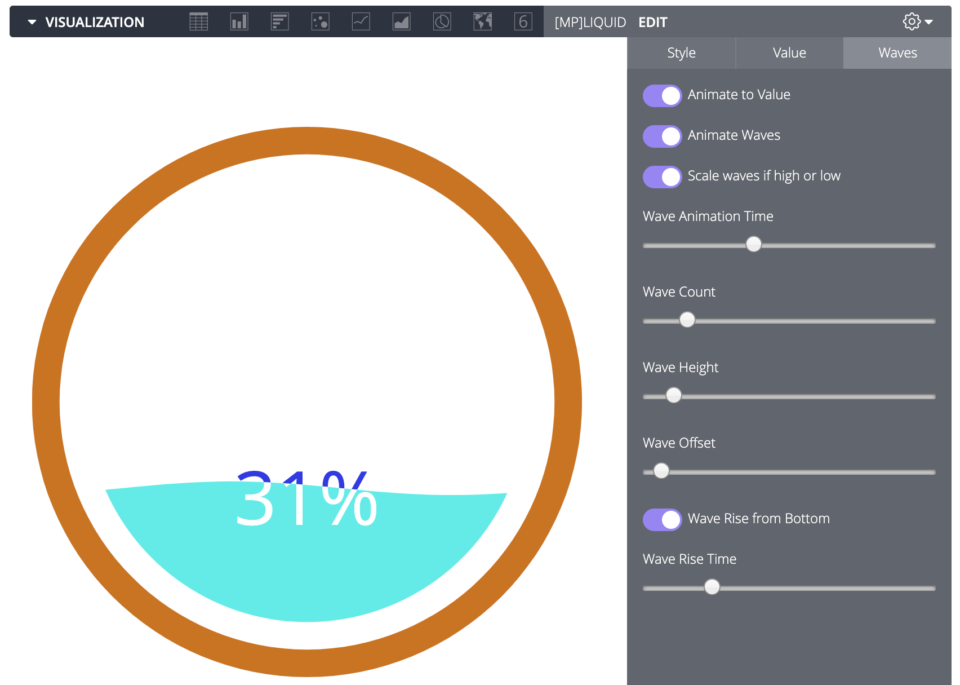
Task: Select the table visualization icon
Action: 198,21
